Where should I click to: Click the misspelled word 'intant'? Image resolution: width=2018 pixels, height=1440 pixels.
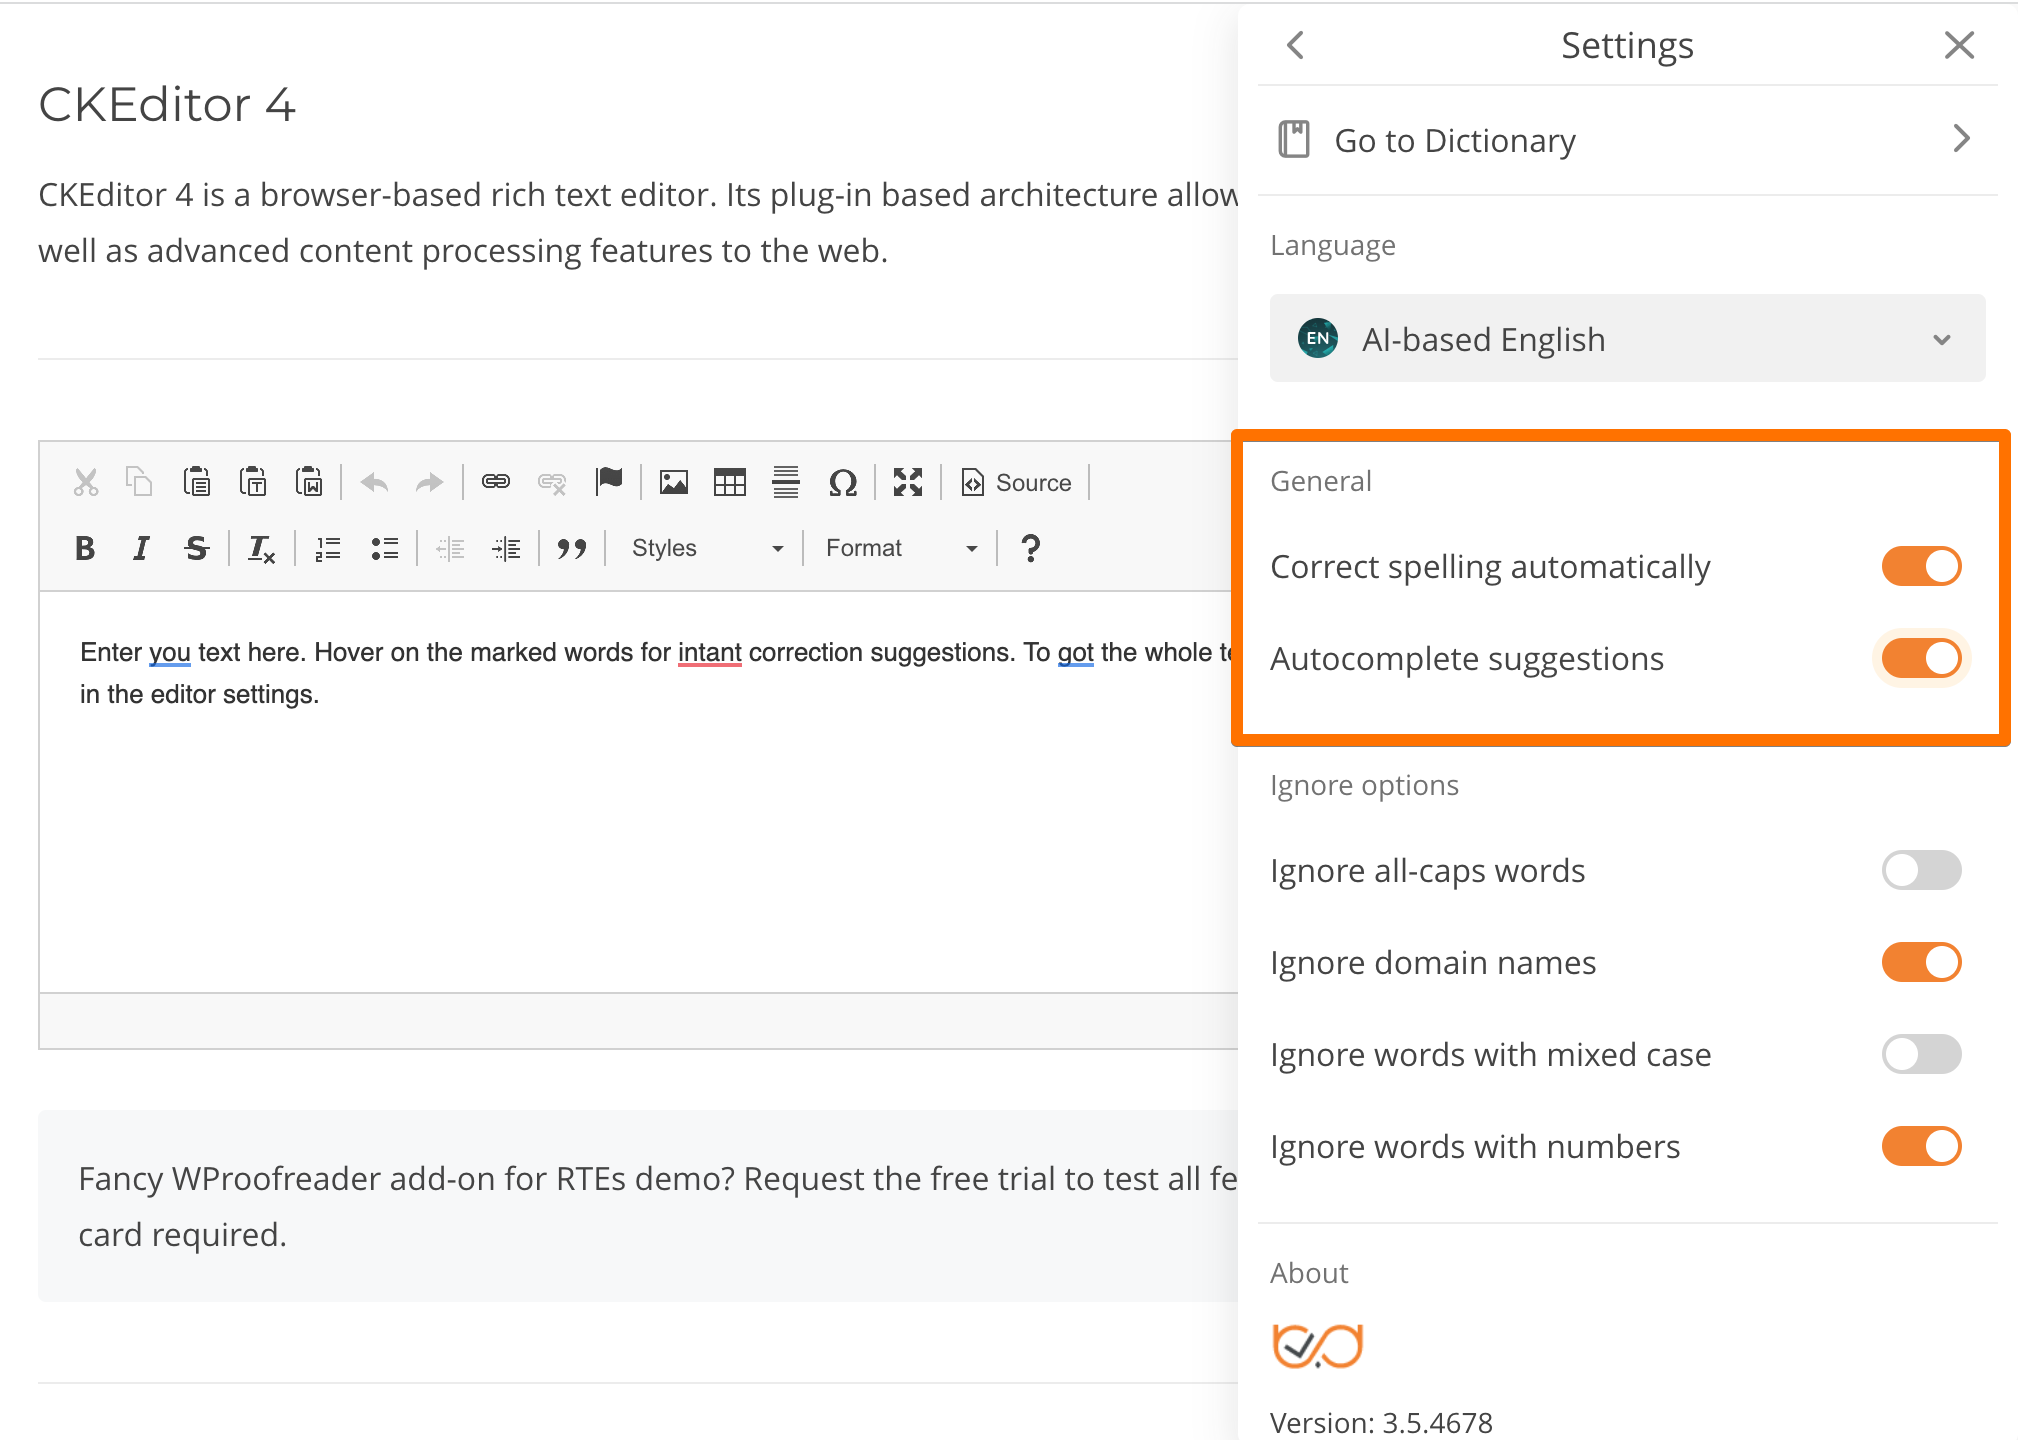(x=709, y=653)
